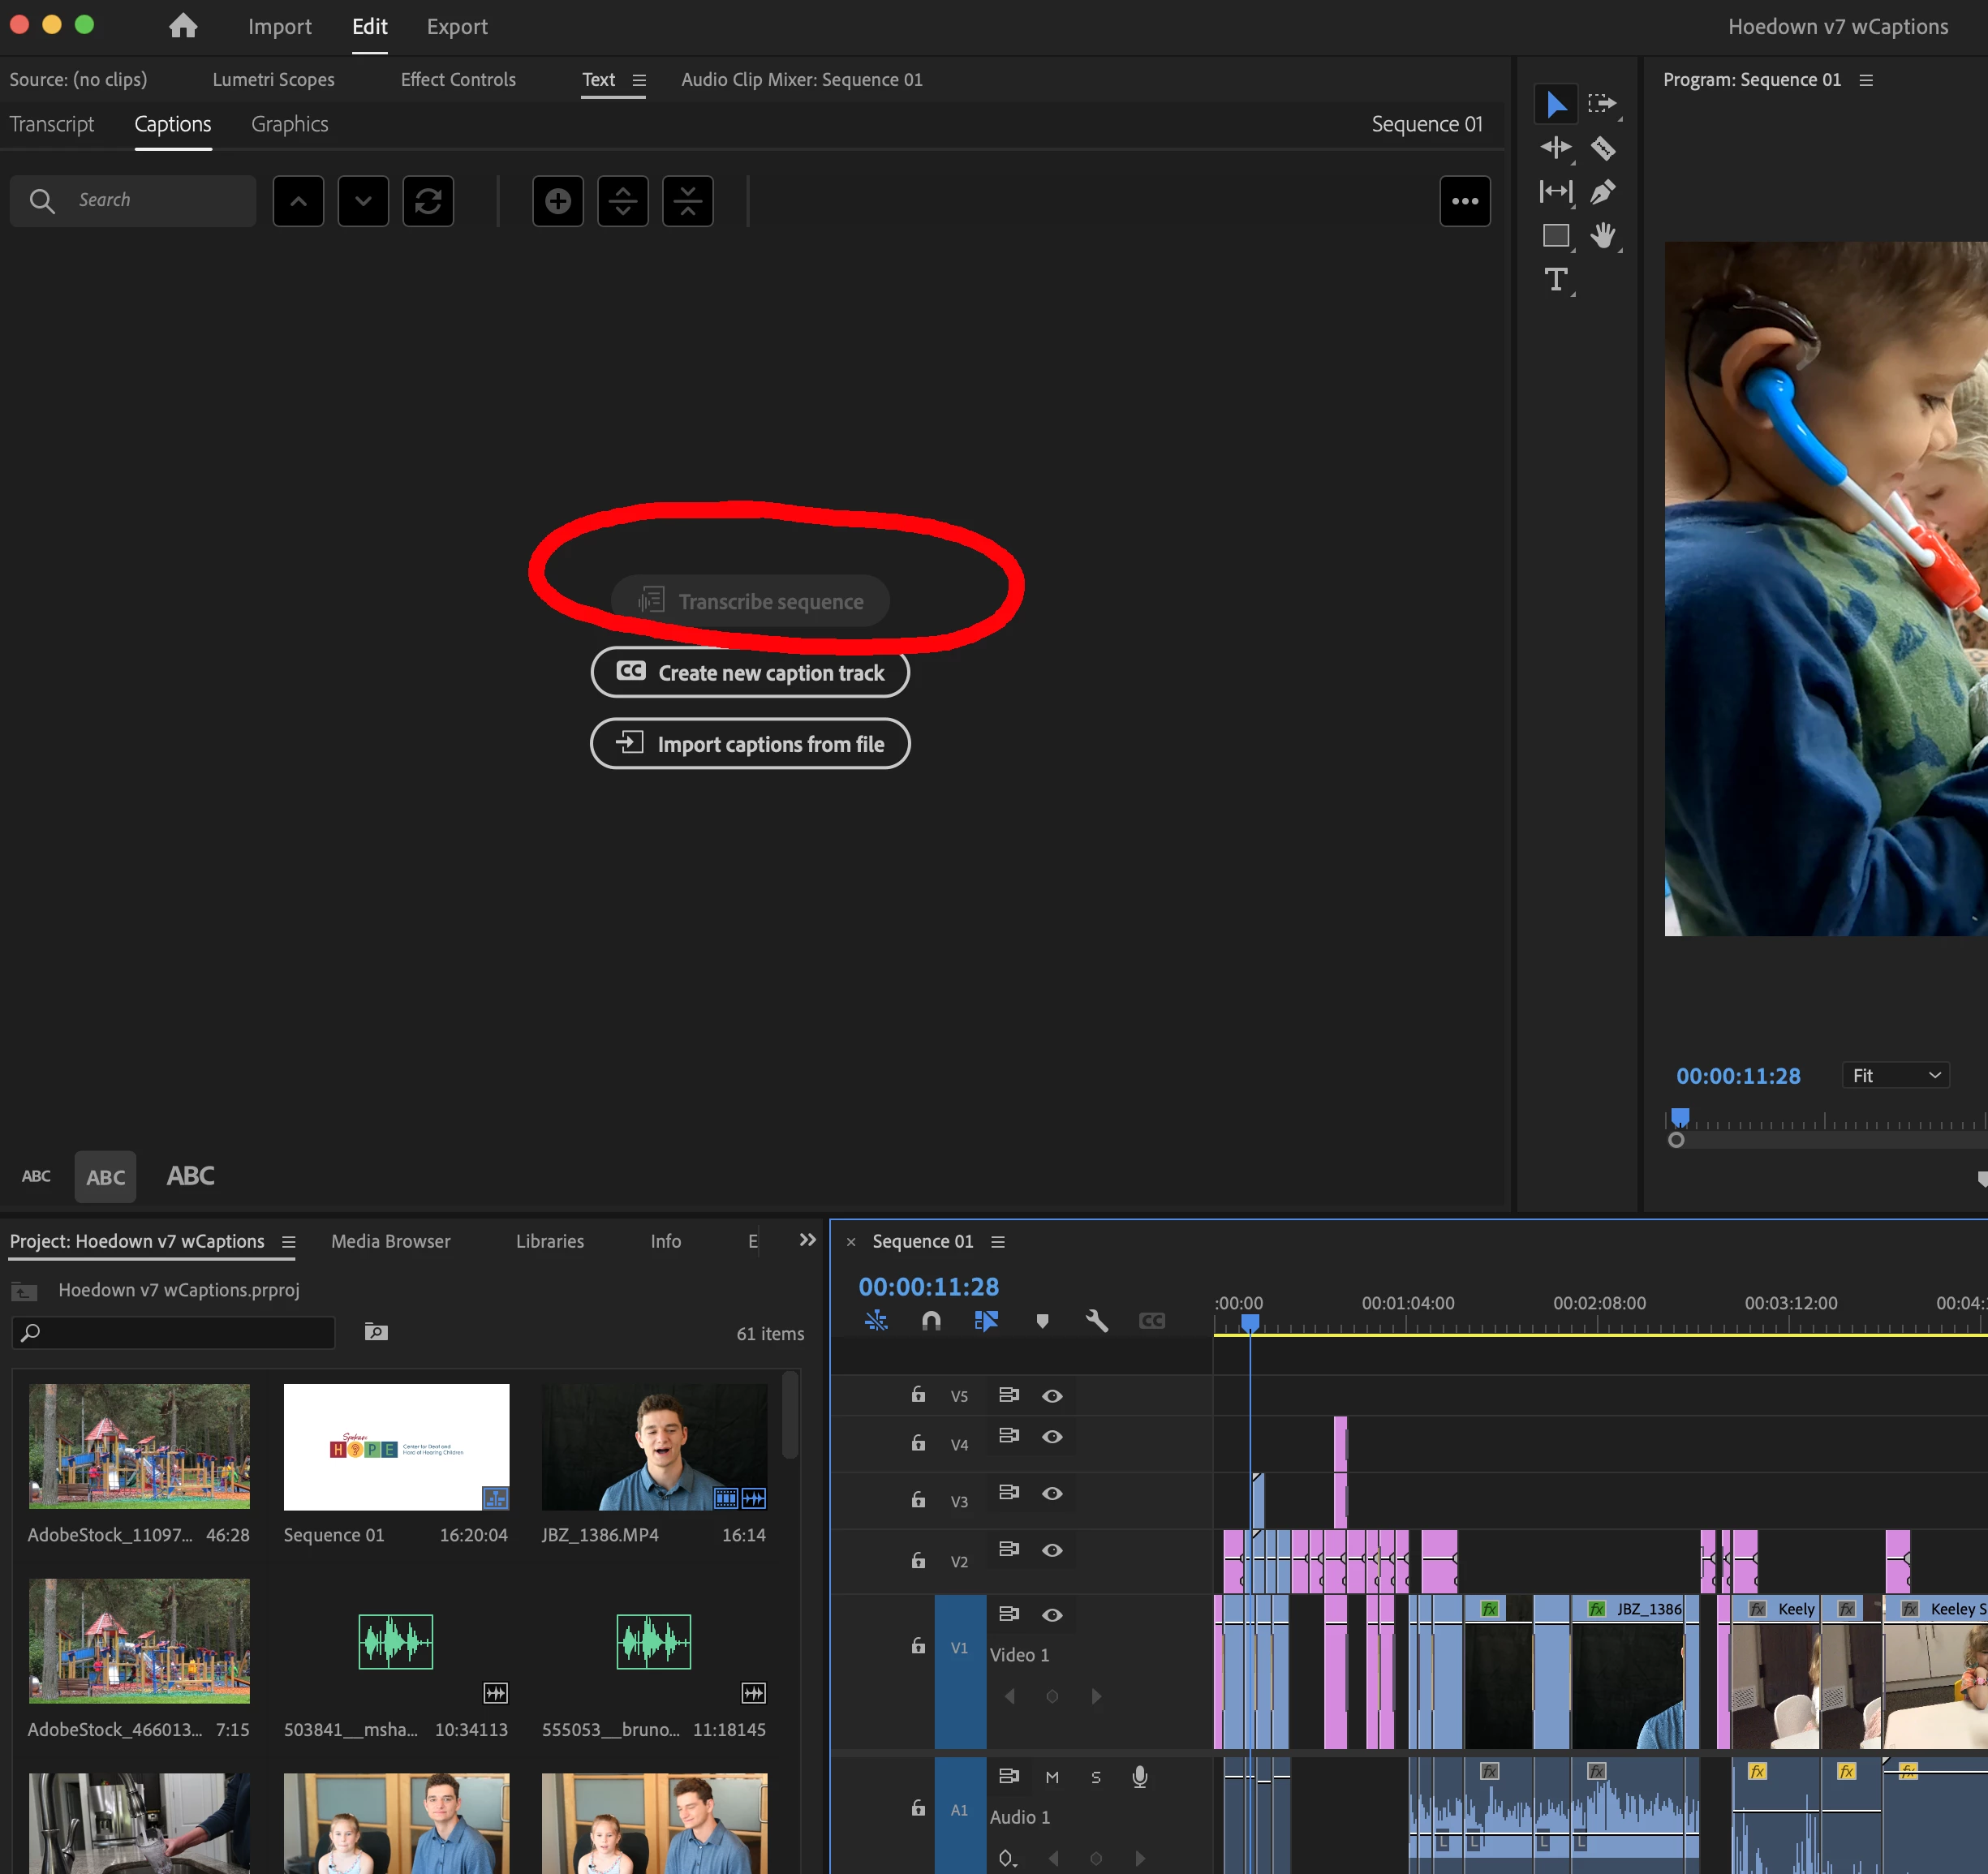Open the Export workspace tab
The width and height of the screenshot is (1988, 1874).
pyautogui.click(x=457, y=27)
